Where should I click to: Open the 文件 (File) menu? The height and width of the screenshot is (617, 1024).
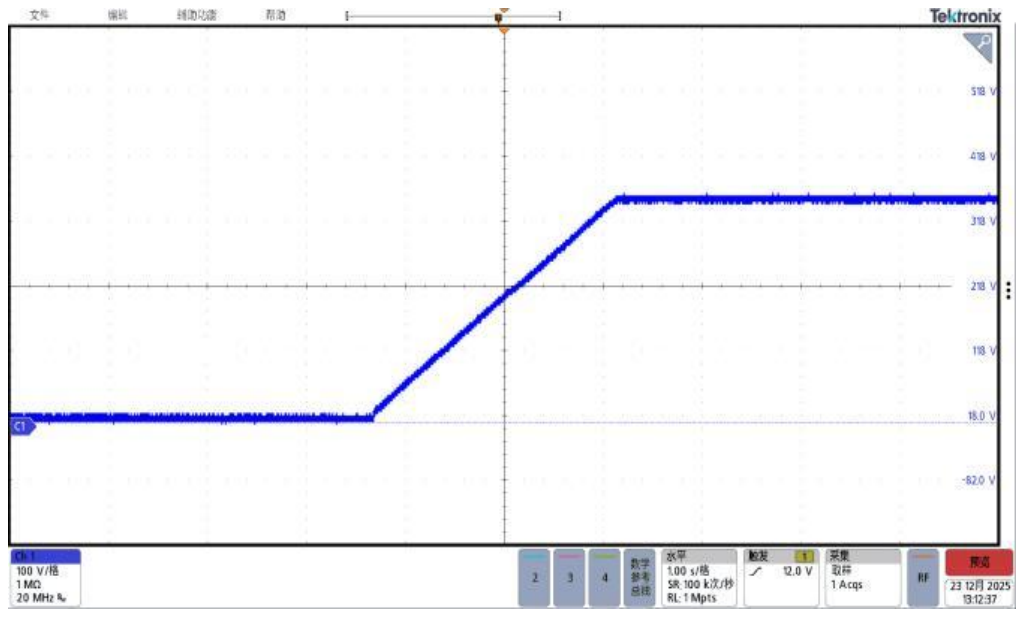pyautogui.click(x=39, y=14)
